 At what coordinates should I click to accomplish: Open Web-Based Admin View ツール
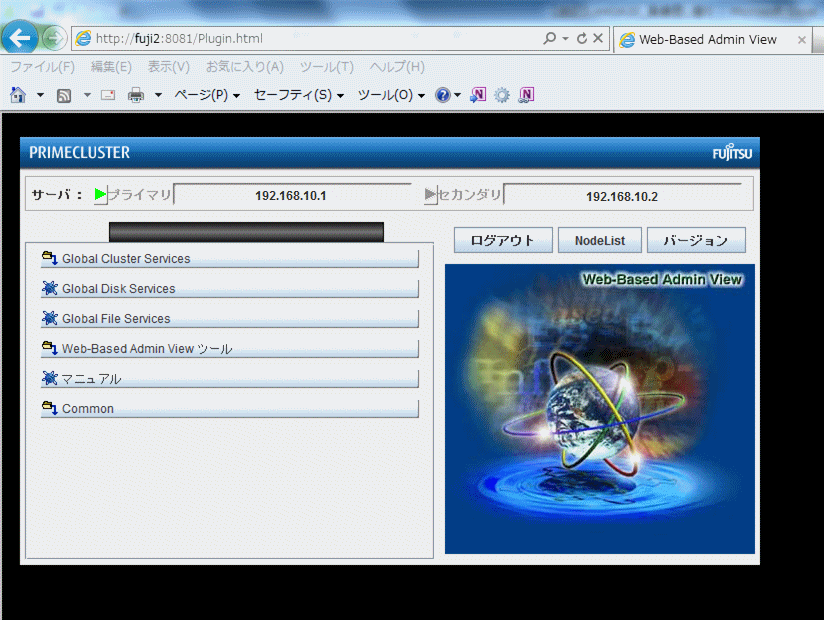click(230, 348)
